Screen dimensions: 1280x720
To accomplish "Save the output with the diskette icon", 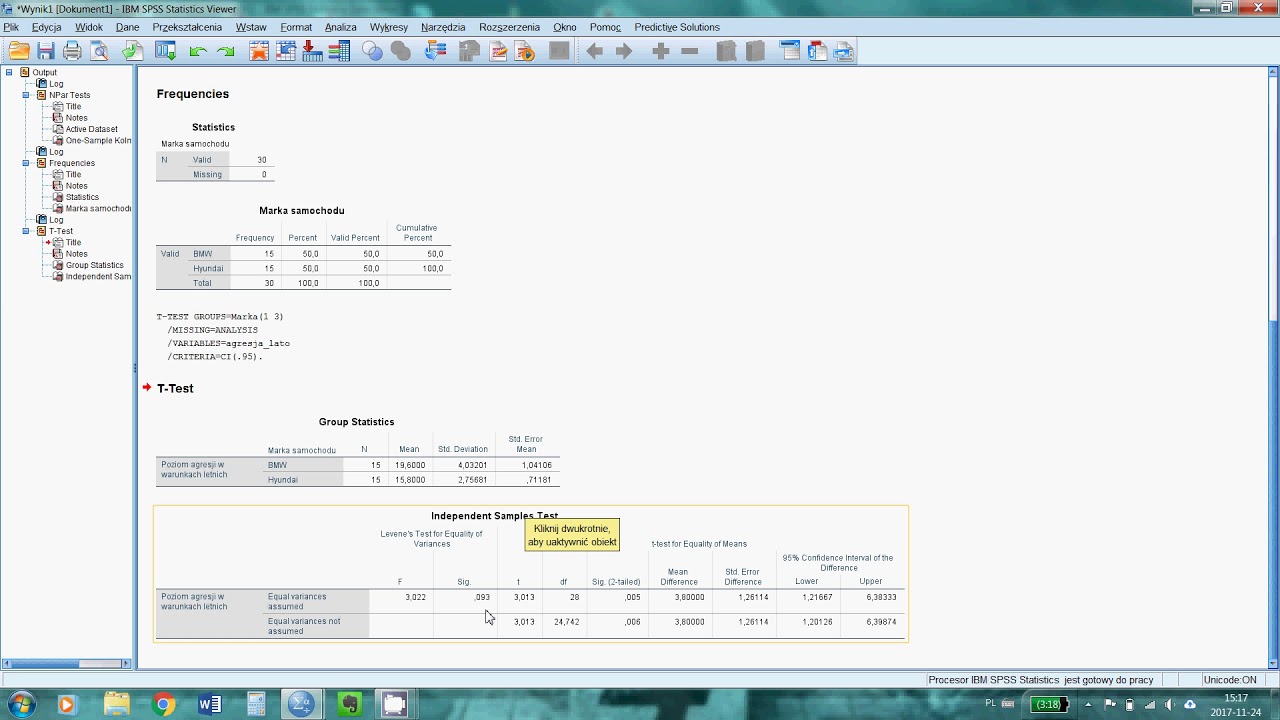I will click(x=45, y=51).
